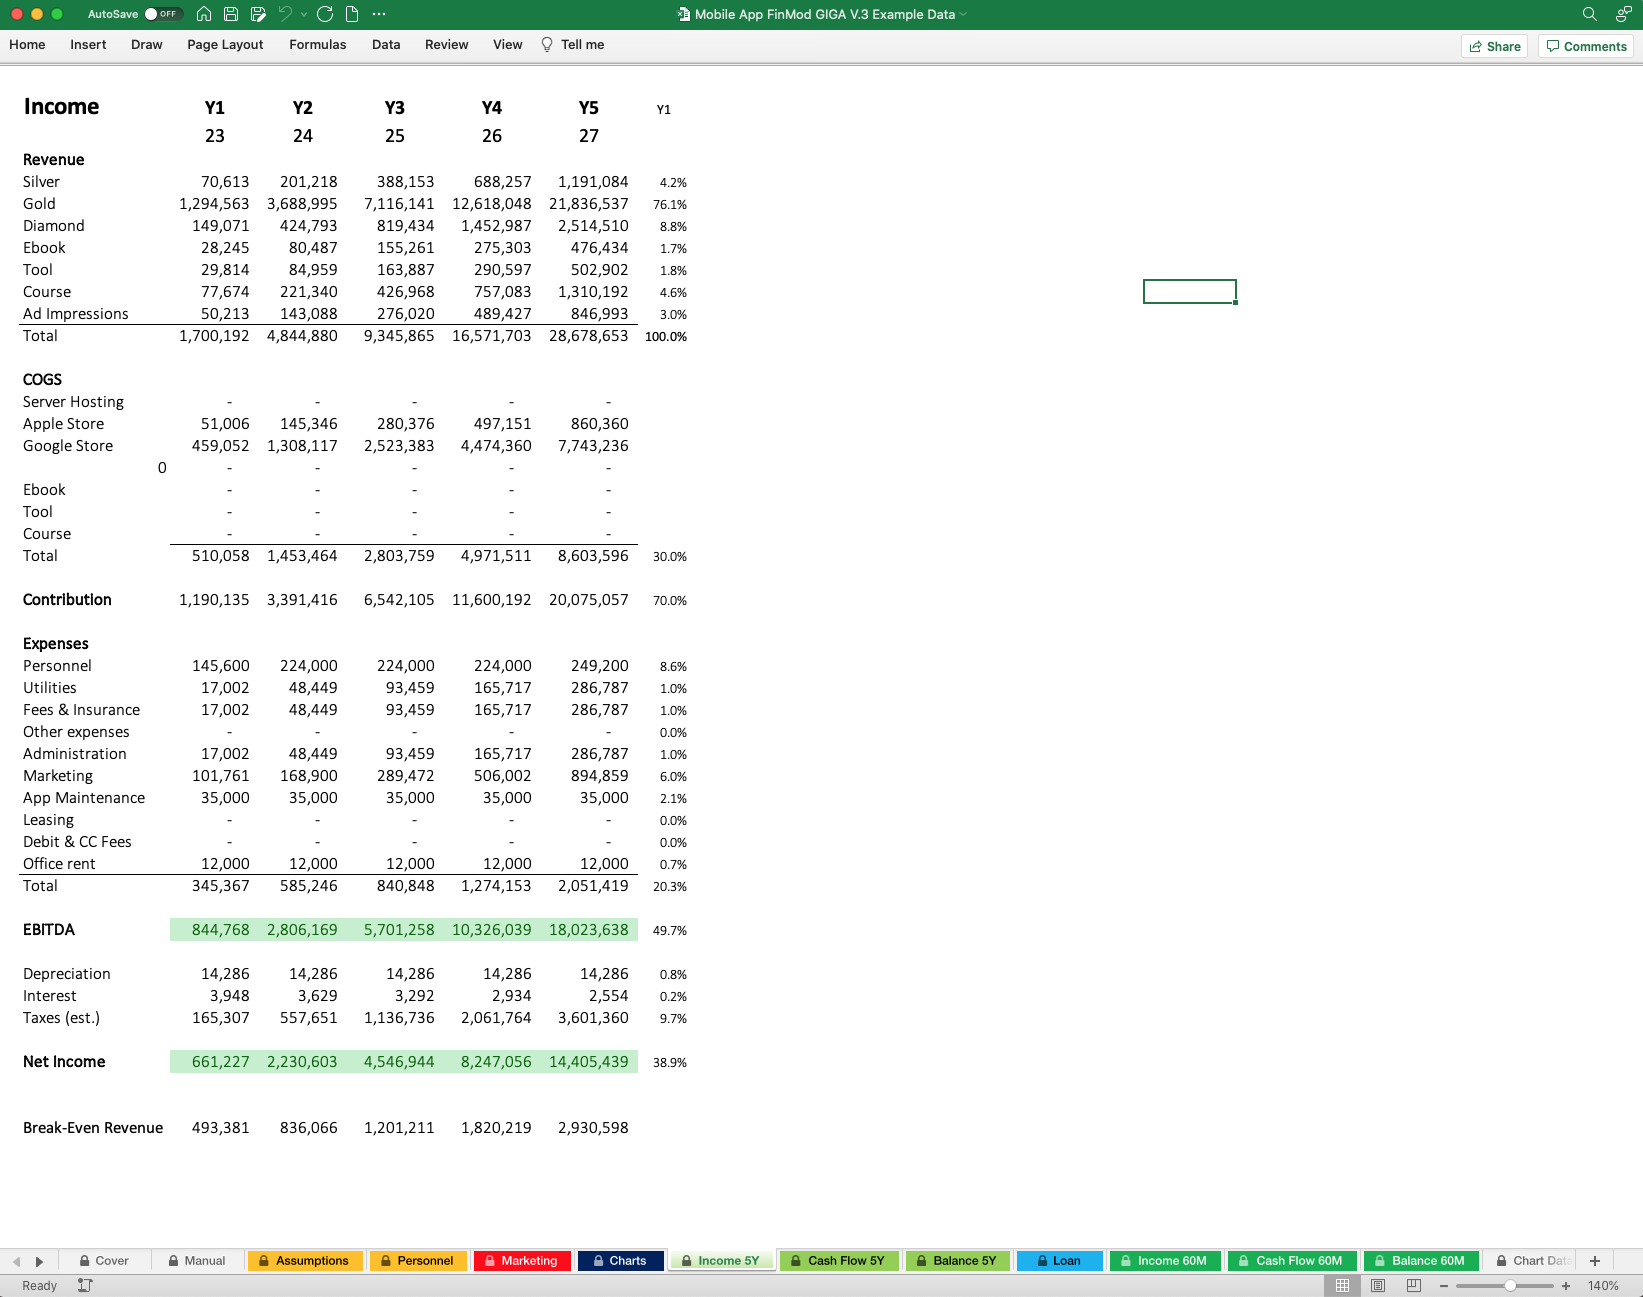Click the Undo arrow icon
The image size is (1643, 1297).
(x=285, y=14)
